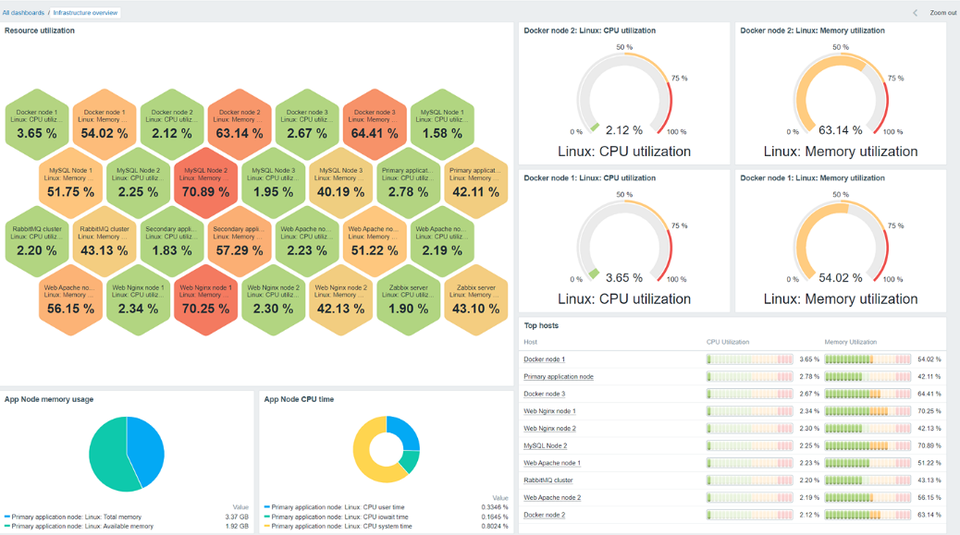Open Docker node 3 host link
This screenshot has width=960, height=535.
[x=544, y=394]
